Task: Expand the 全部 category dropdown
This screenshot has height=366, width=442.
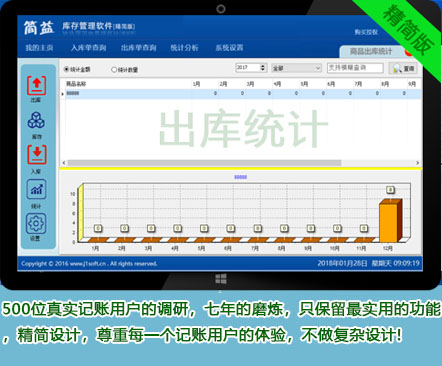Action: (x=318, y=68)
